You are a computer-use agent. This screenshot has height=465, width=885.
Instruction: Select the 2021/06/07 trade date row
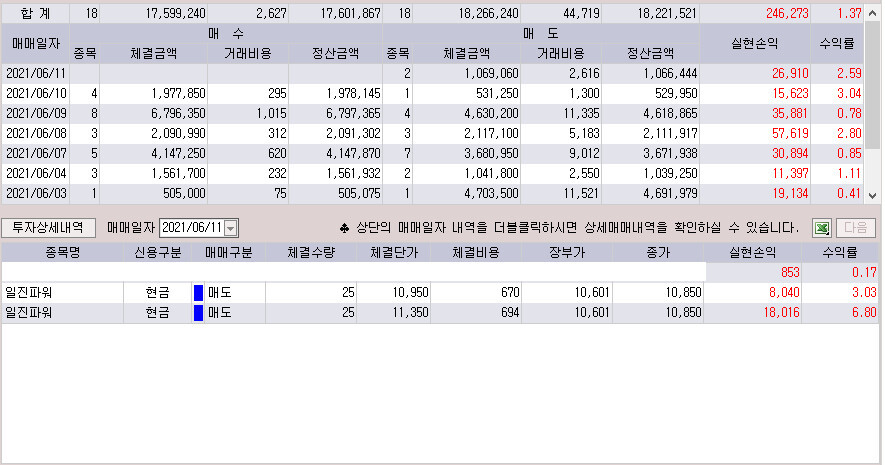click(x=432, y=153)
